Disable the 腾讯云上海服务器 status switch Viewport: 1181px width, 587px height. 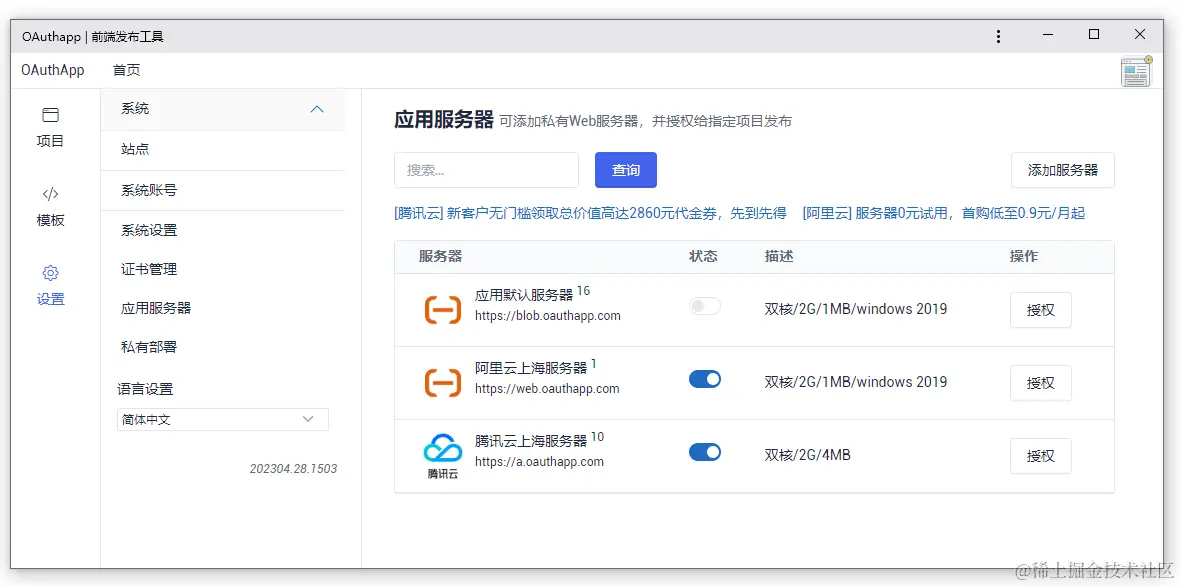tap(705, 452)
